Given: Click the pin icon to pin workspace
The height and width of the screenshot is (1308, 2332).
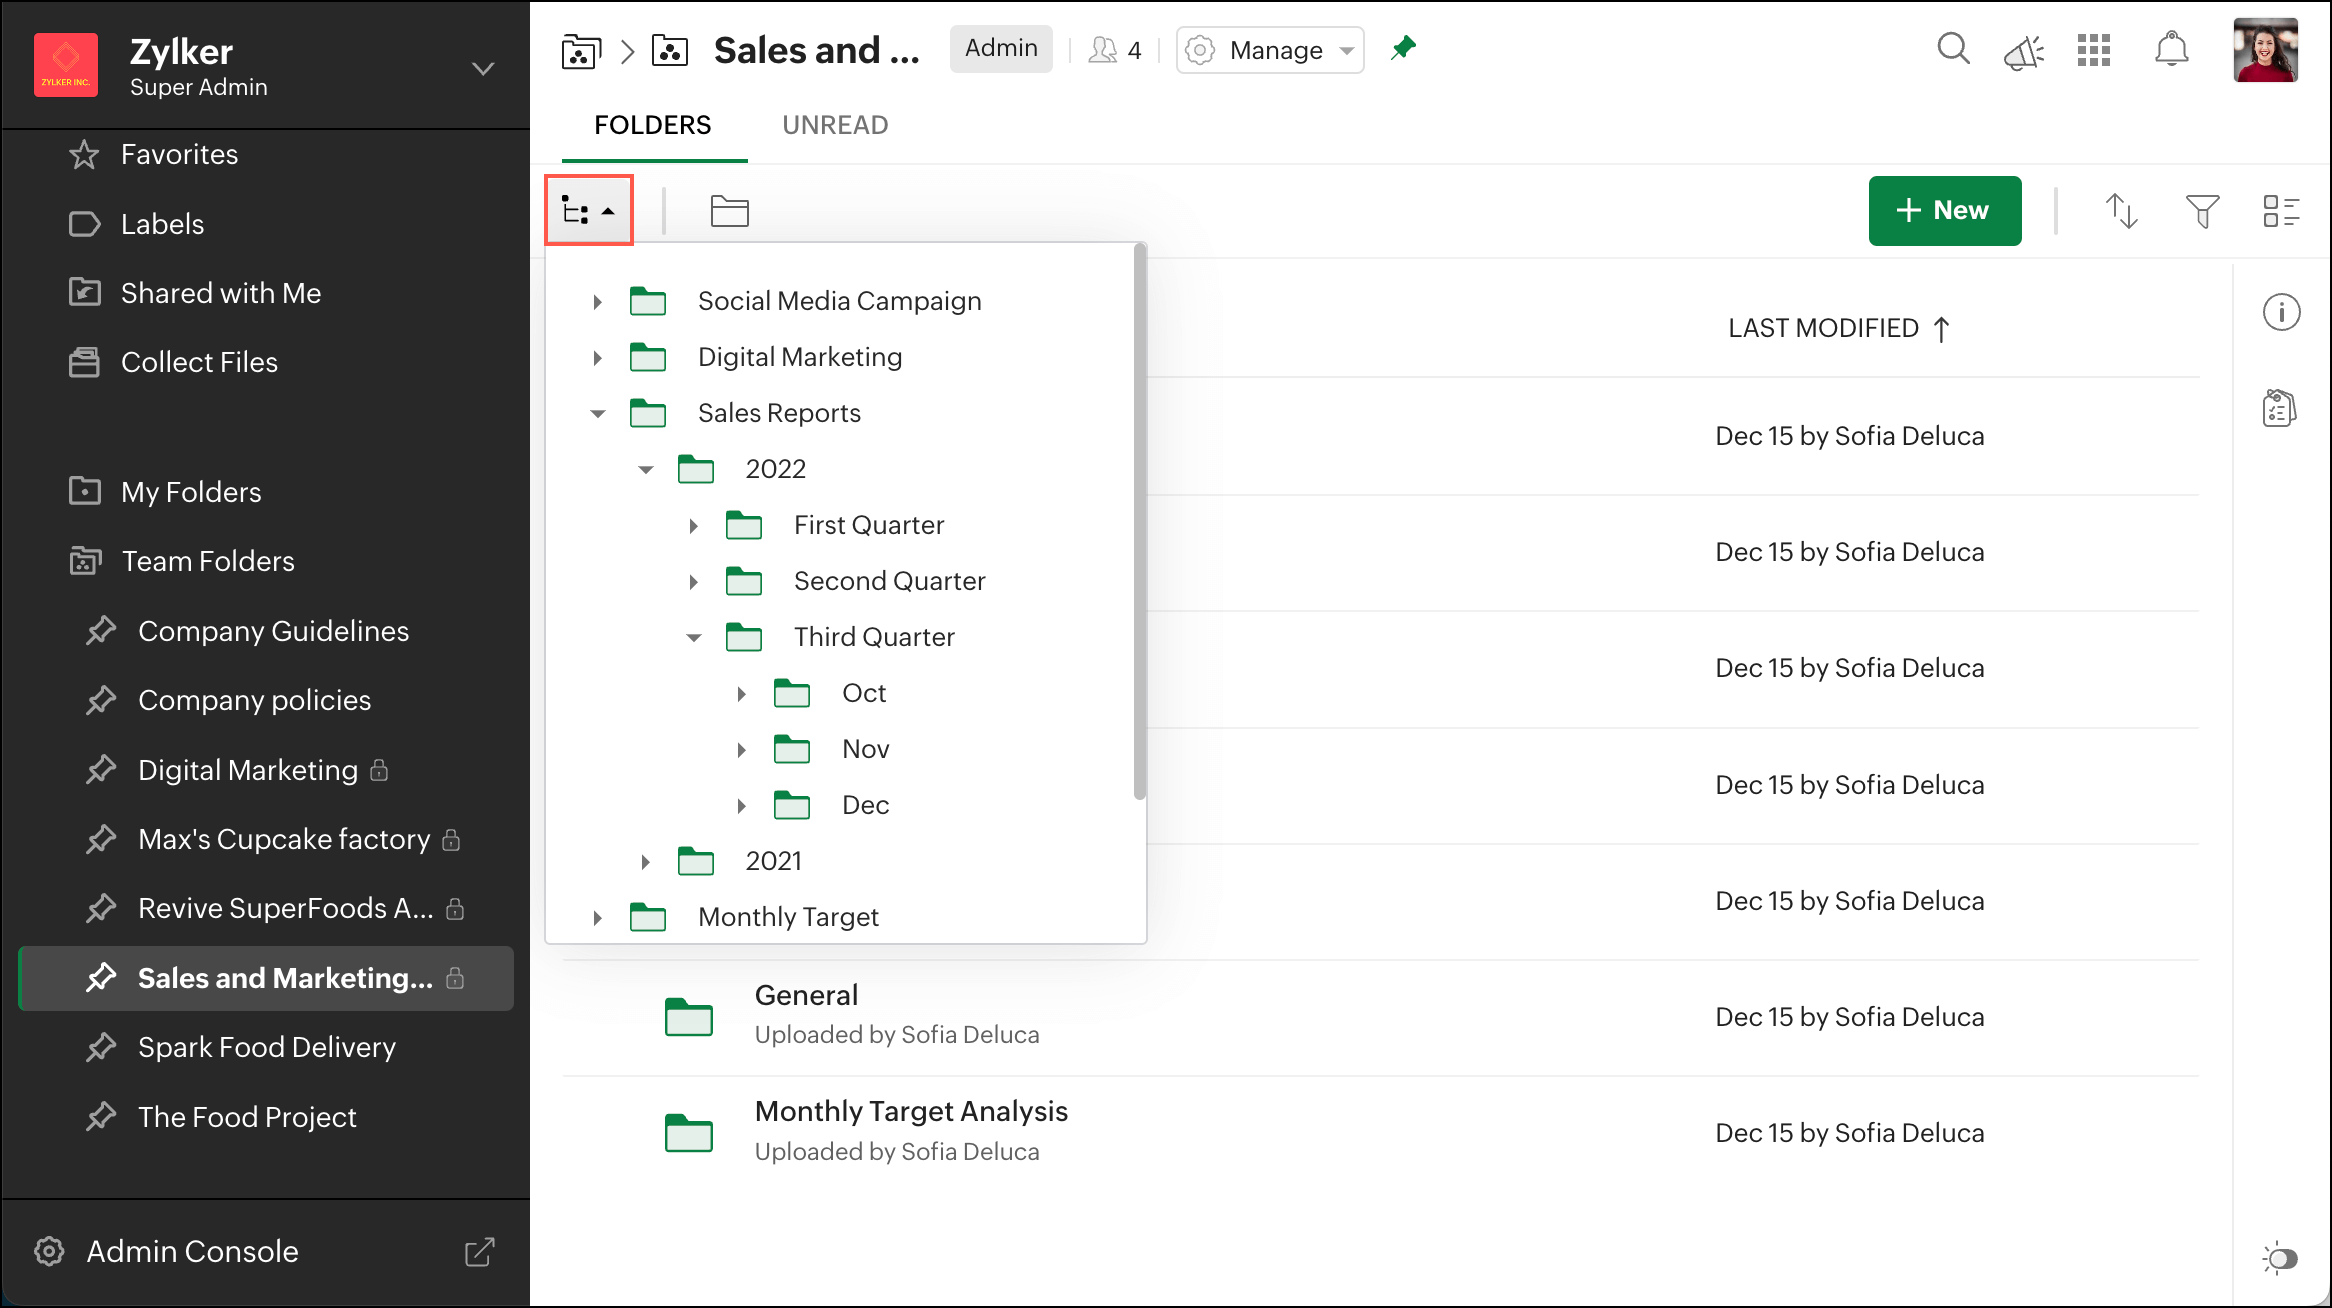Looking at the screenshot, I should pyautogui.click(x=1406, y=48).
